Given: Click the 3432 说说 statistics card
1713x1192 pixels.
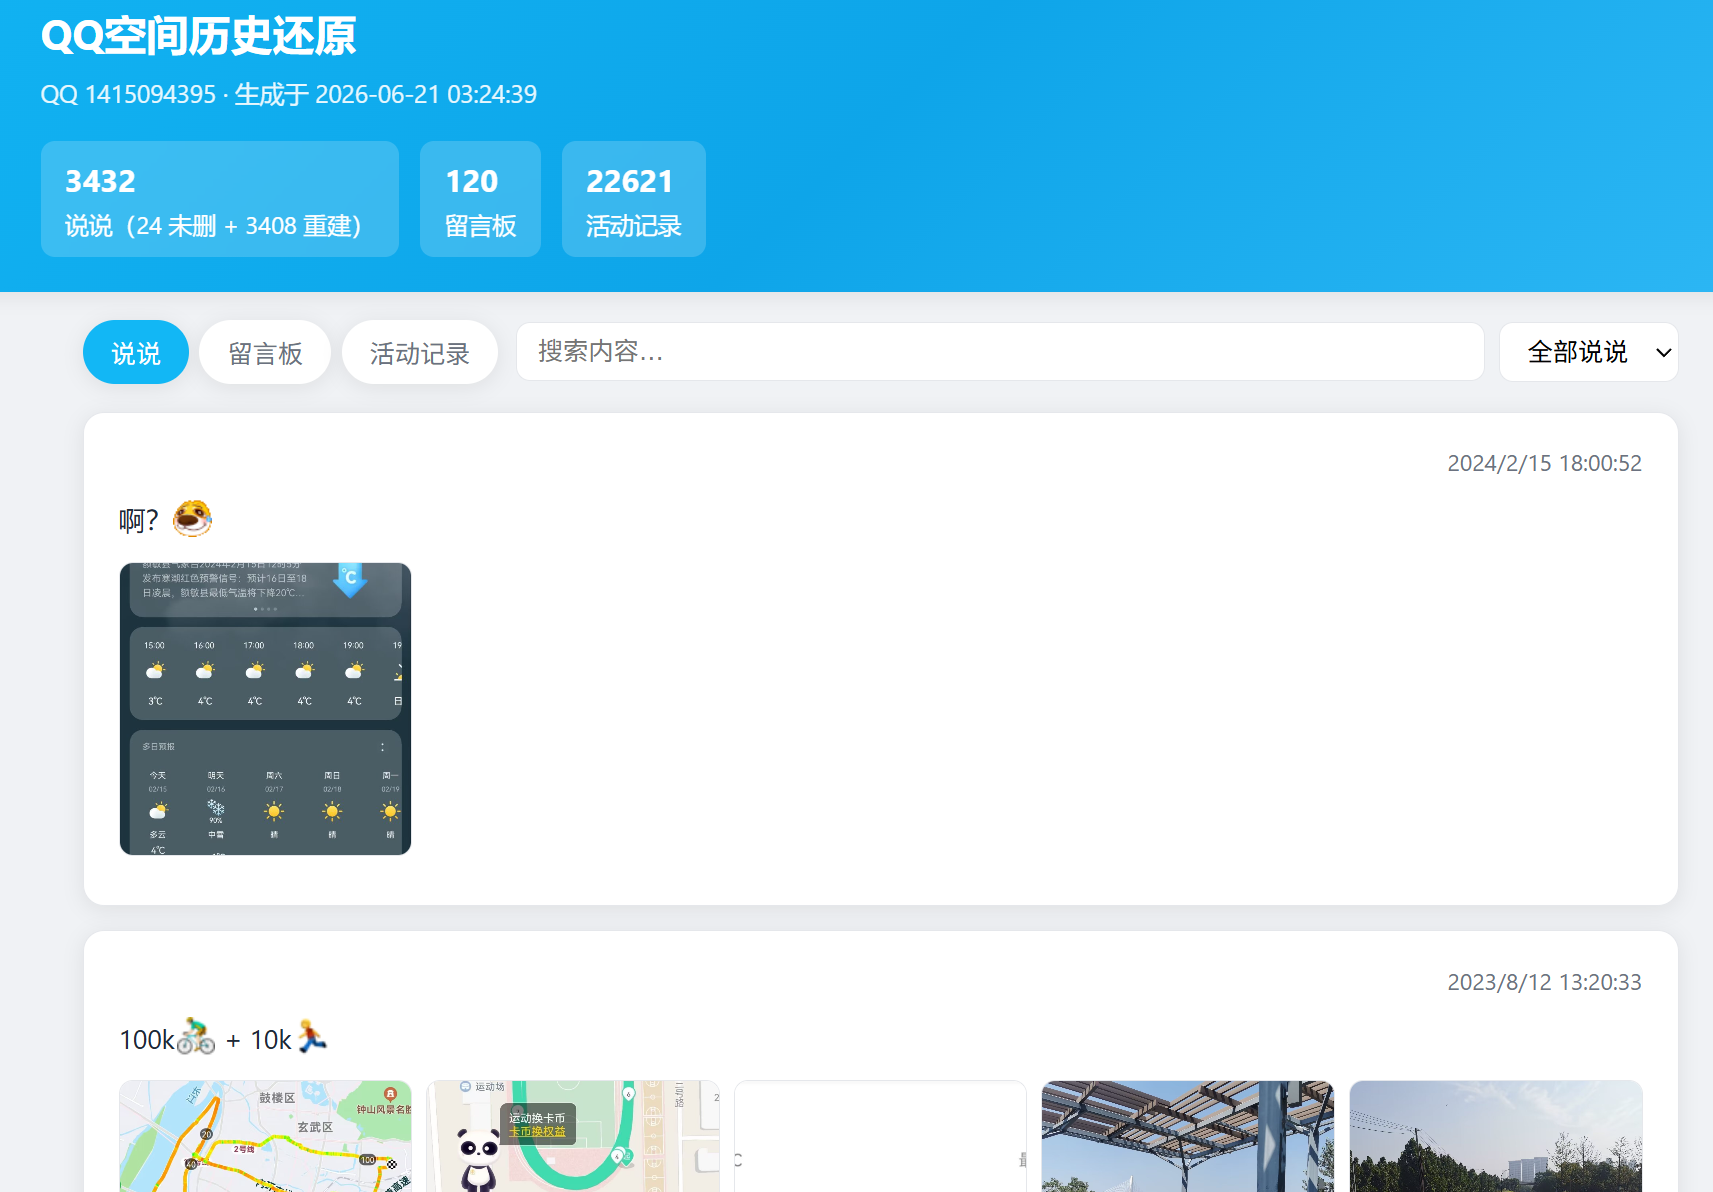Looking at the screenshot, I should pyautogui.click(x=220, y=199).
